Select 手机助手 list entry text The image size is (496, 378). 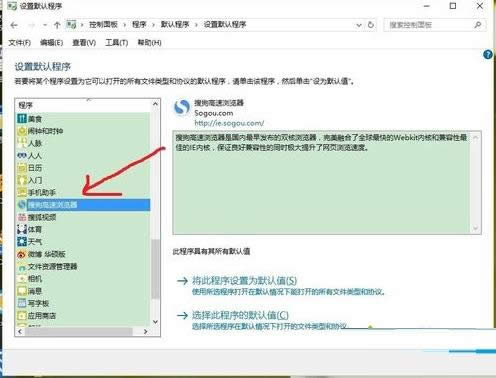tap(42, 192)
